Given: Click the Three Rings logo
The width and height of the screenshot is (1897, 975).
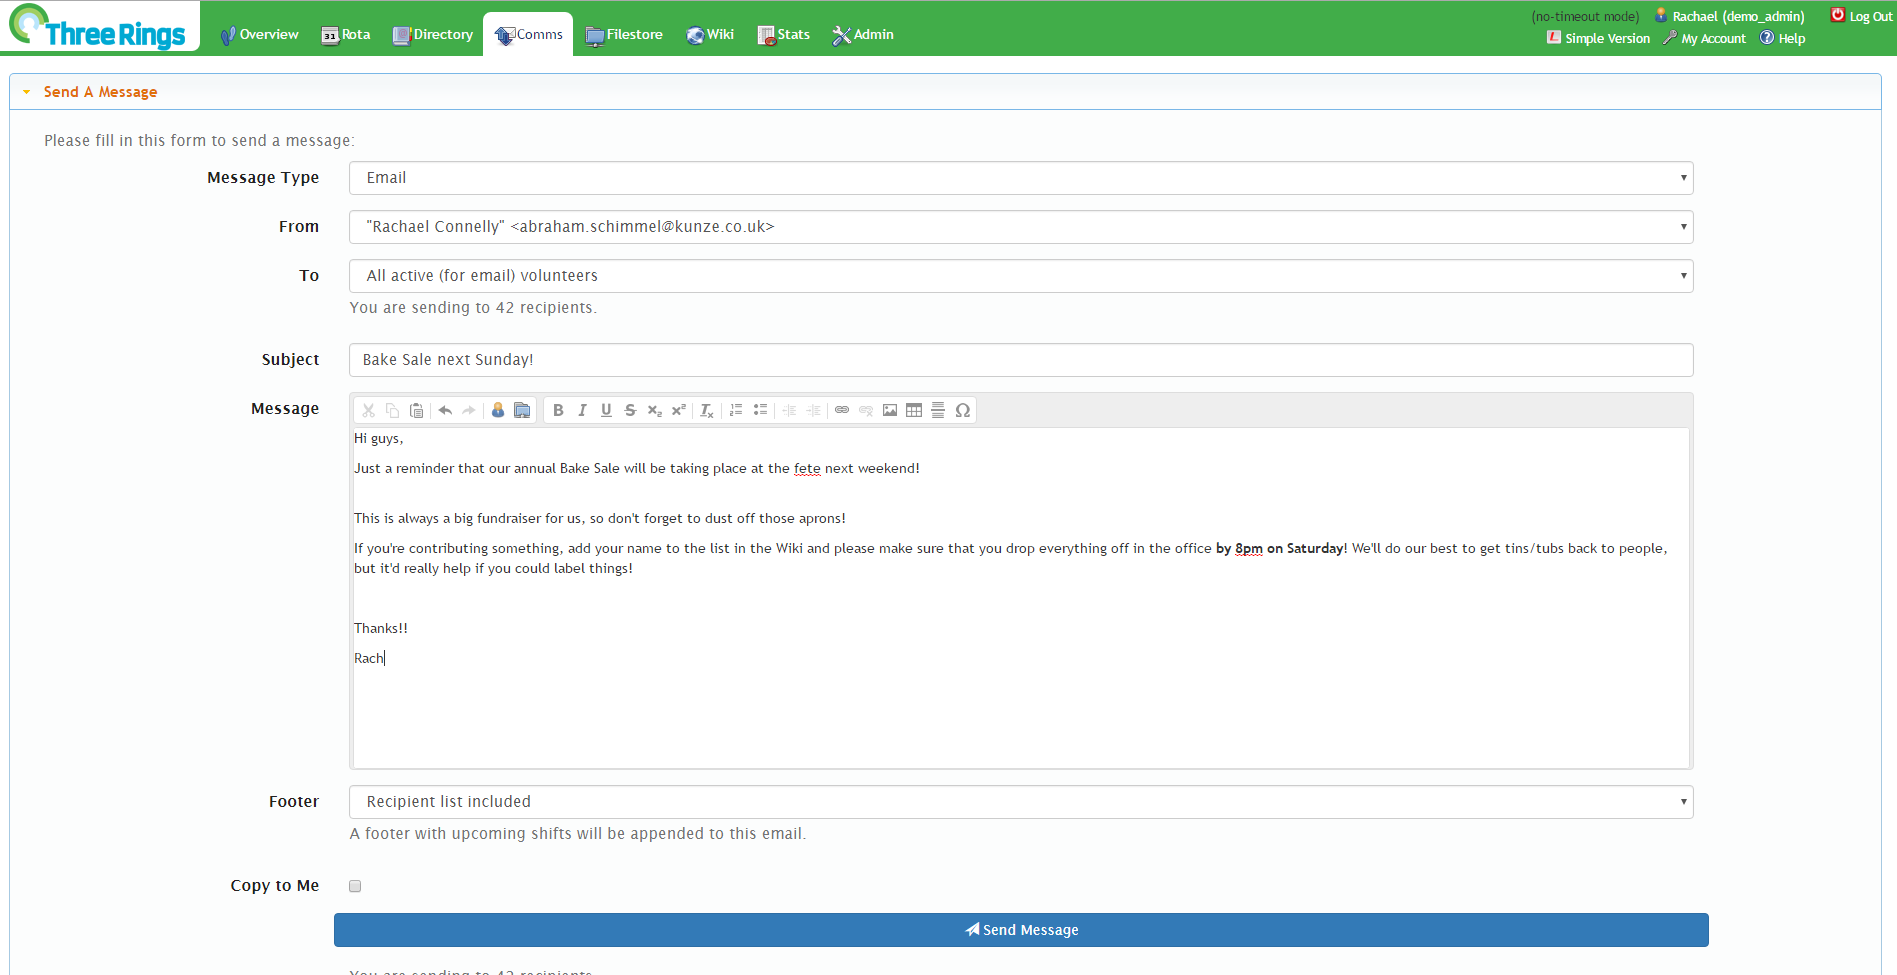Looking at the screenshot, I should 98,27.
